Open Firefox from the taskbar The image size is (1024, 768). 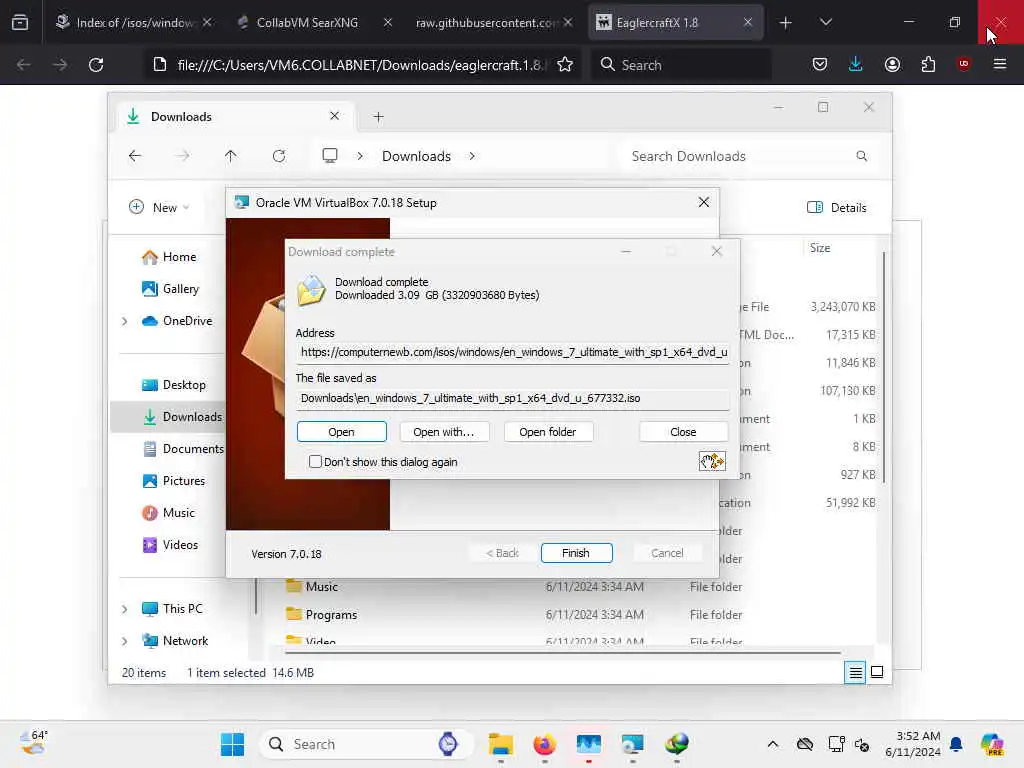point(545,744)
